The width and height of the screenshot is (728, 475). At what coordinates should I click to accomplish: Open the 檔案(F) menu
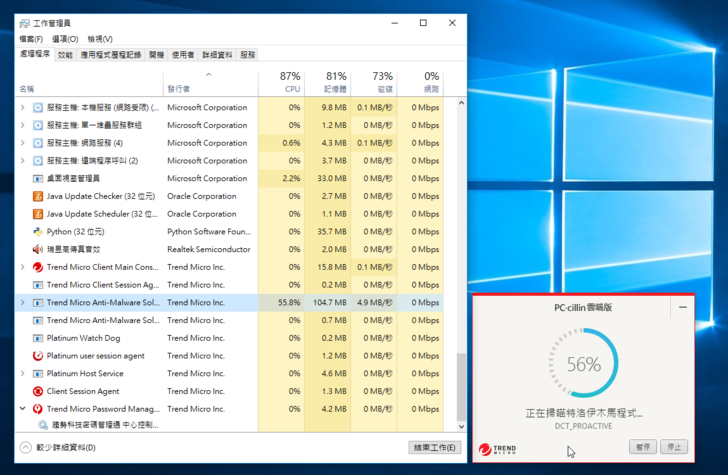point(33,39)
